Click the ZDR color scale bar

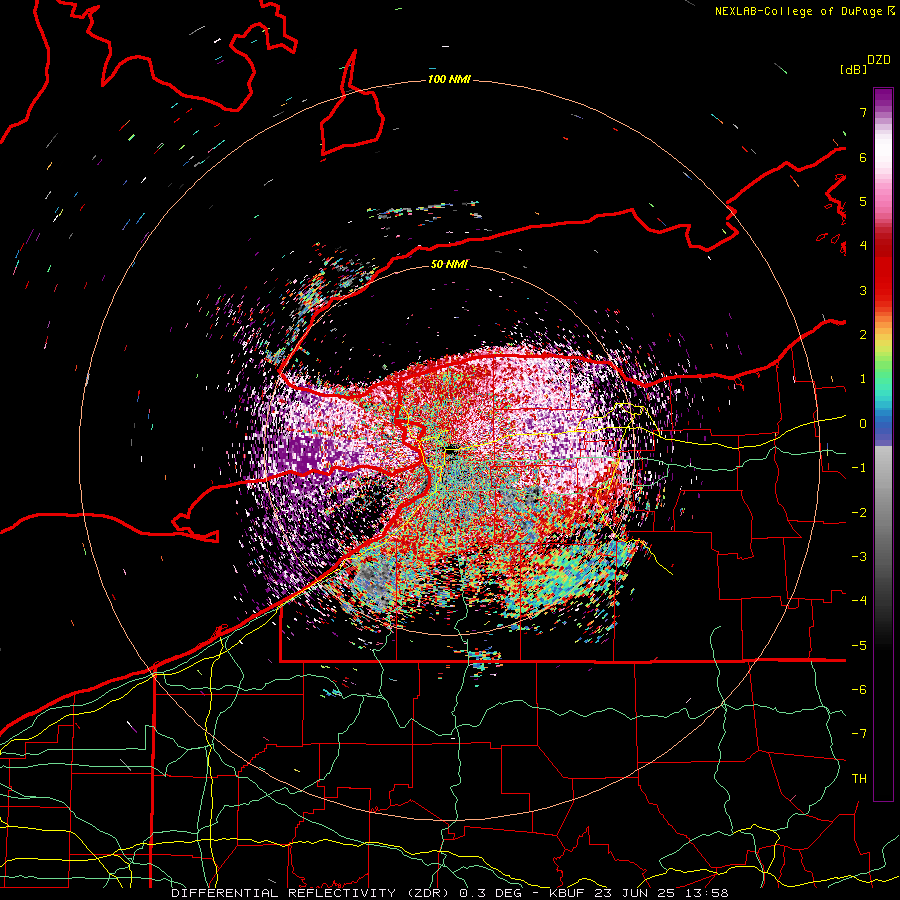click(883, 444)
